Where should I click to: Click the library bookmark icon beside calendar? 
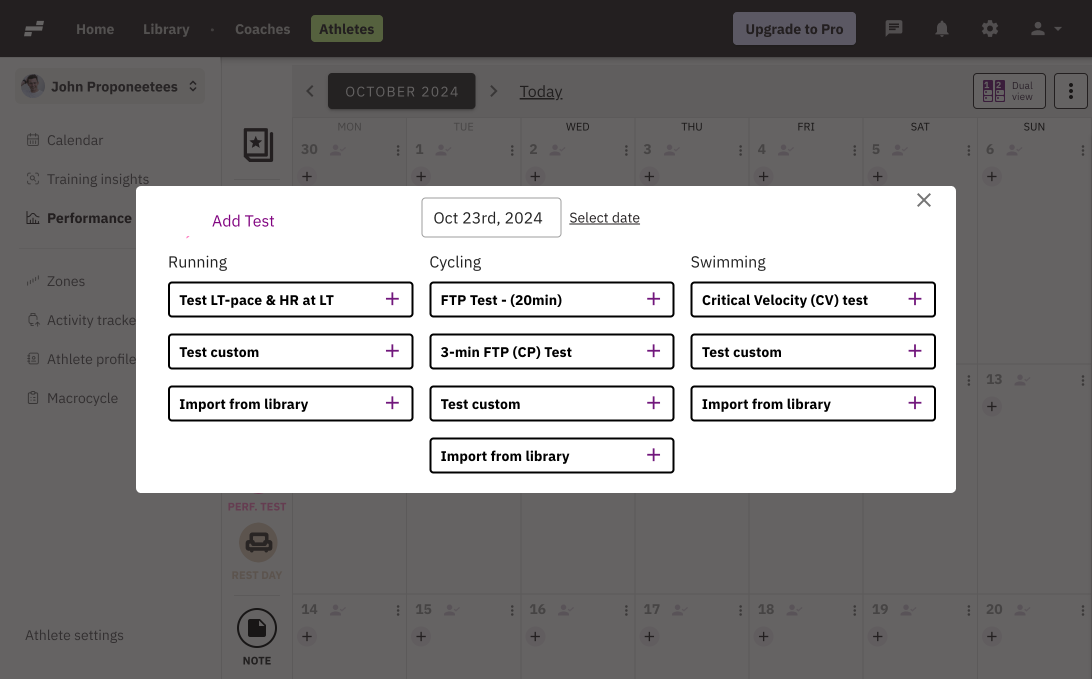258,145
